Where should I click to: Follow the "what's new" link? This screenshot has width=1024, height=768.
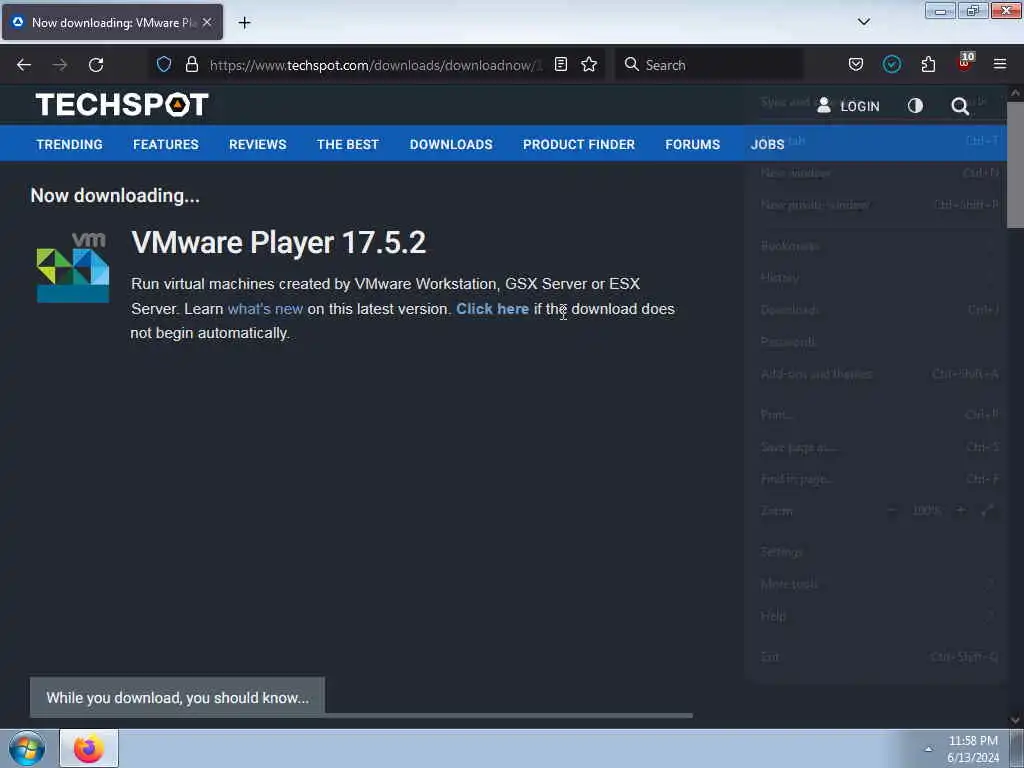click(265, 309)
